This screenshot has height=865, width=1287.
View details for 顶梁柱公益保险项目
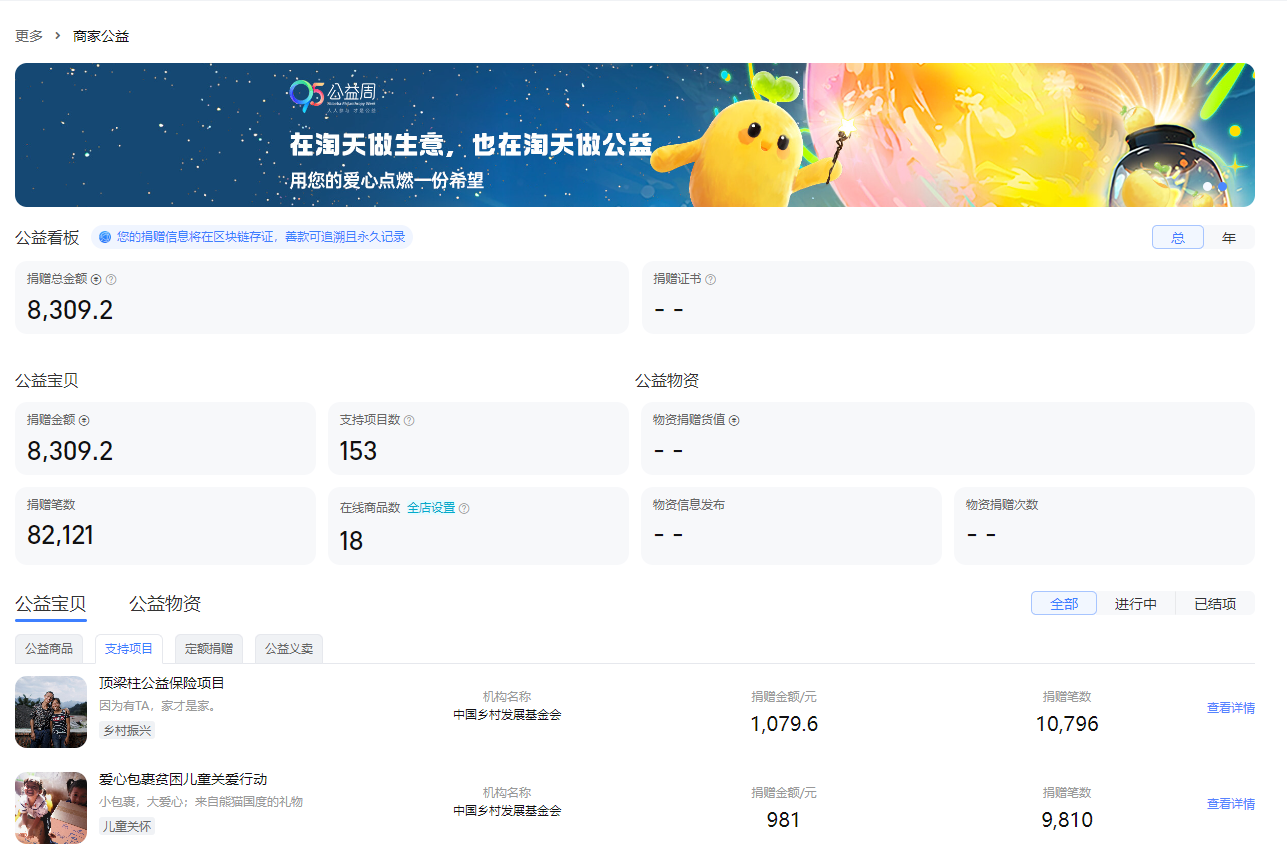pyautogui.click(x=1231, y=708)
